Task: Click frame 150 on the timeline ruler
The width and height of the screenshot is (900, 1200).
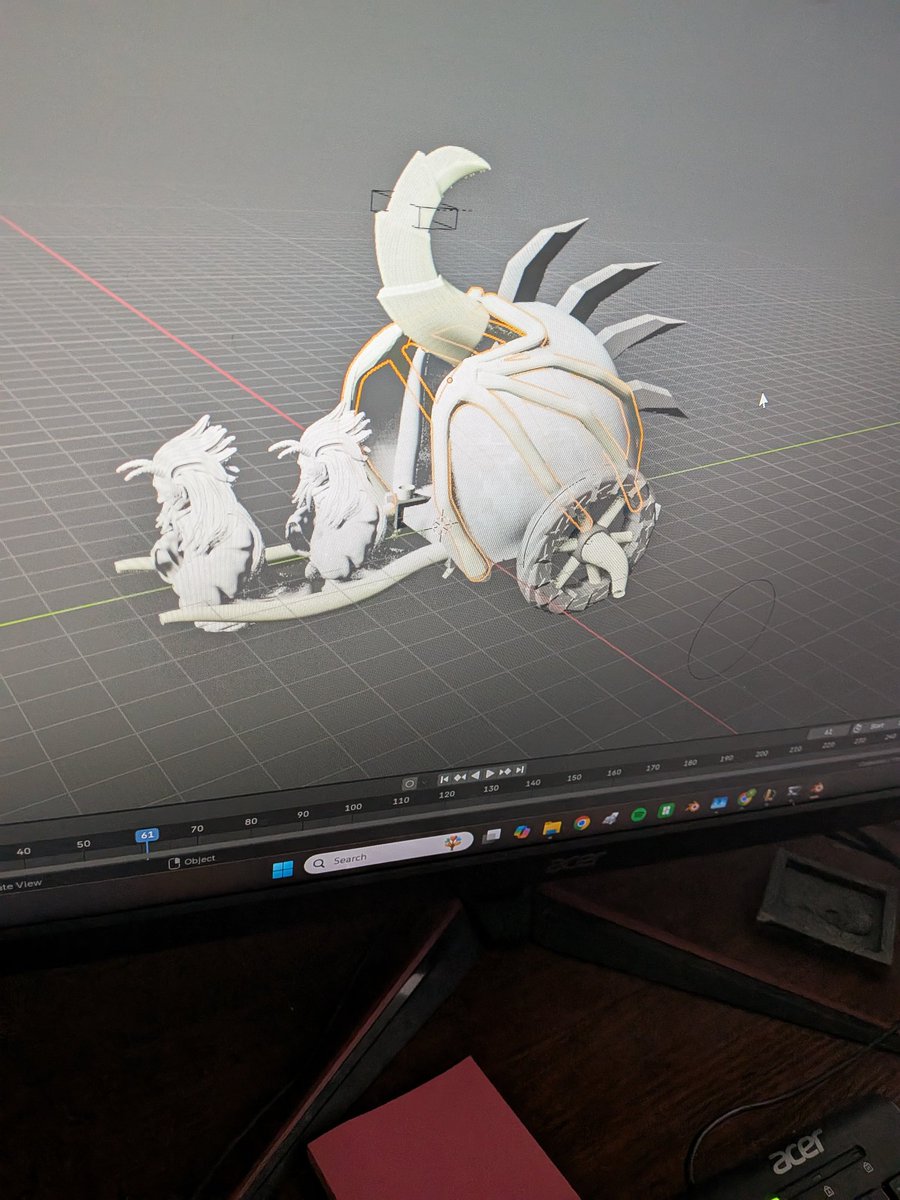Action: click(x=574, y=777)
